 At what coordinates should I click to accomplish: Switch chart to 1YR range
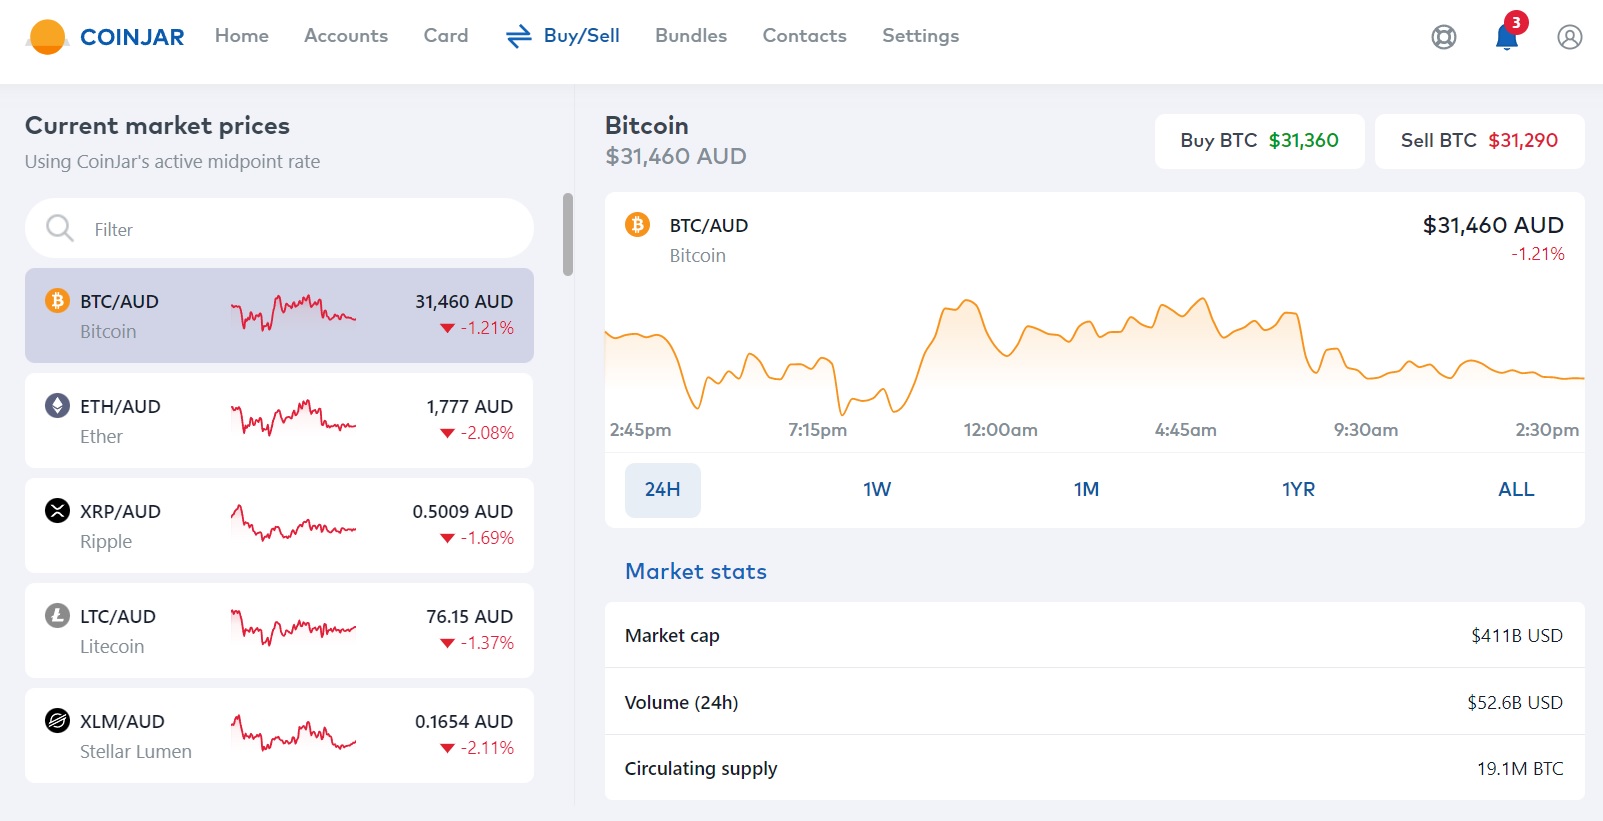coord(1298,490)
